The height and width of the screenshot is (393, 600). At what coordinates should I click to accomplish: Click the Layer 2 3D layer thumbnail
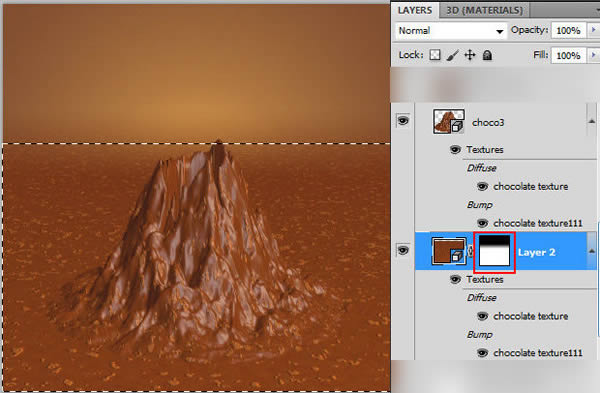[448, 251]
